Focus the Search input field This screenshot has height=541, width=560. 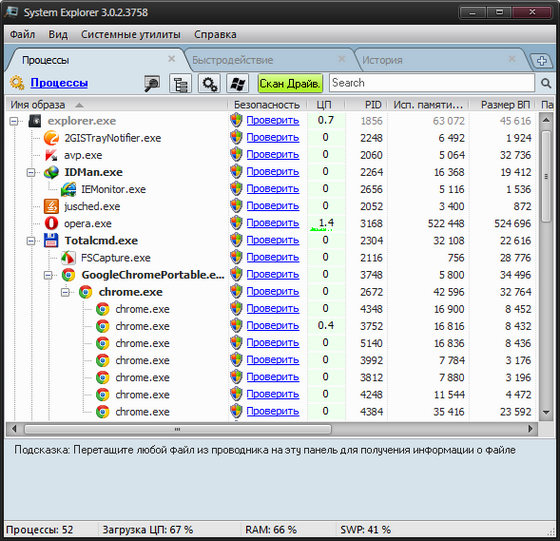click(432, 83)
